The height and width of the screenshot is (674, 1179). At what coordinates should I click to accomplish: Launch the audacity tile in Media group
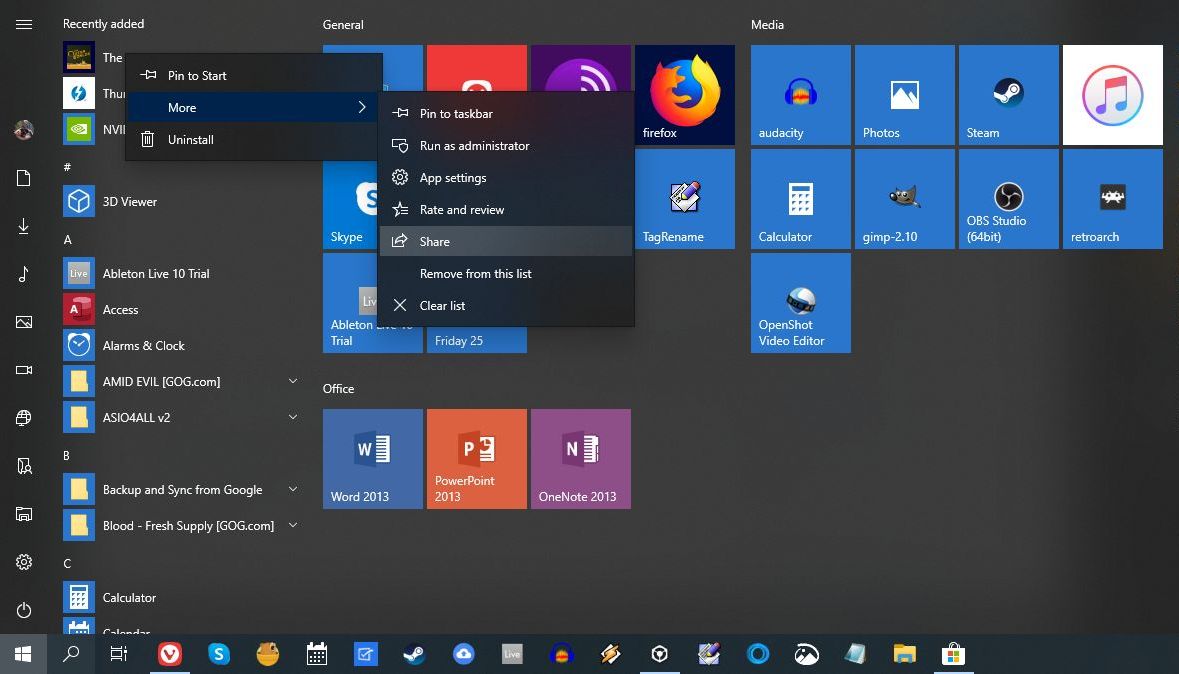(x=801, y=95)
